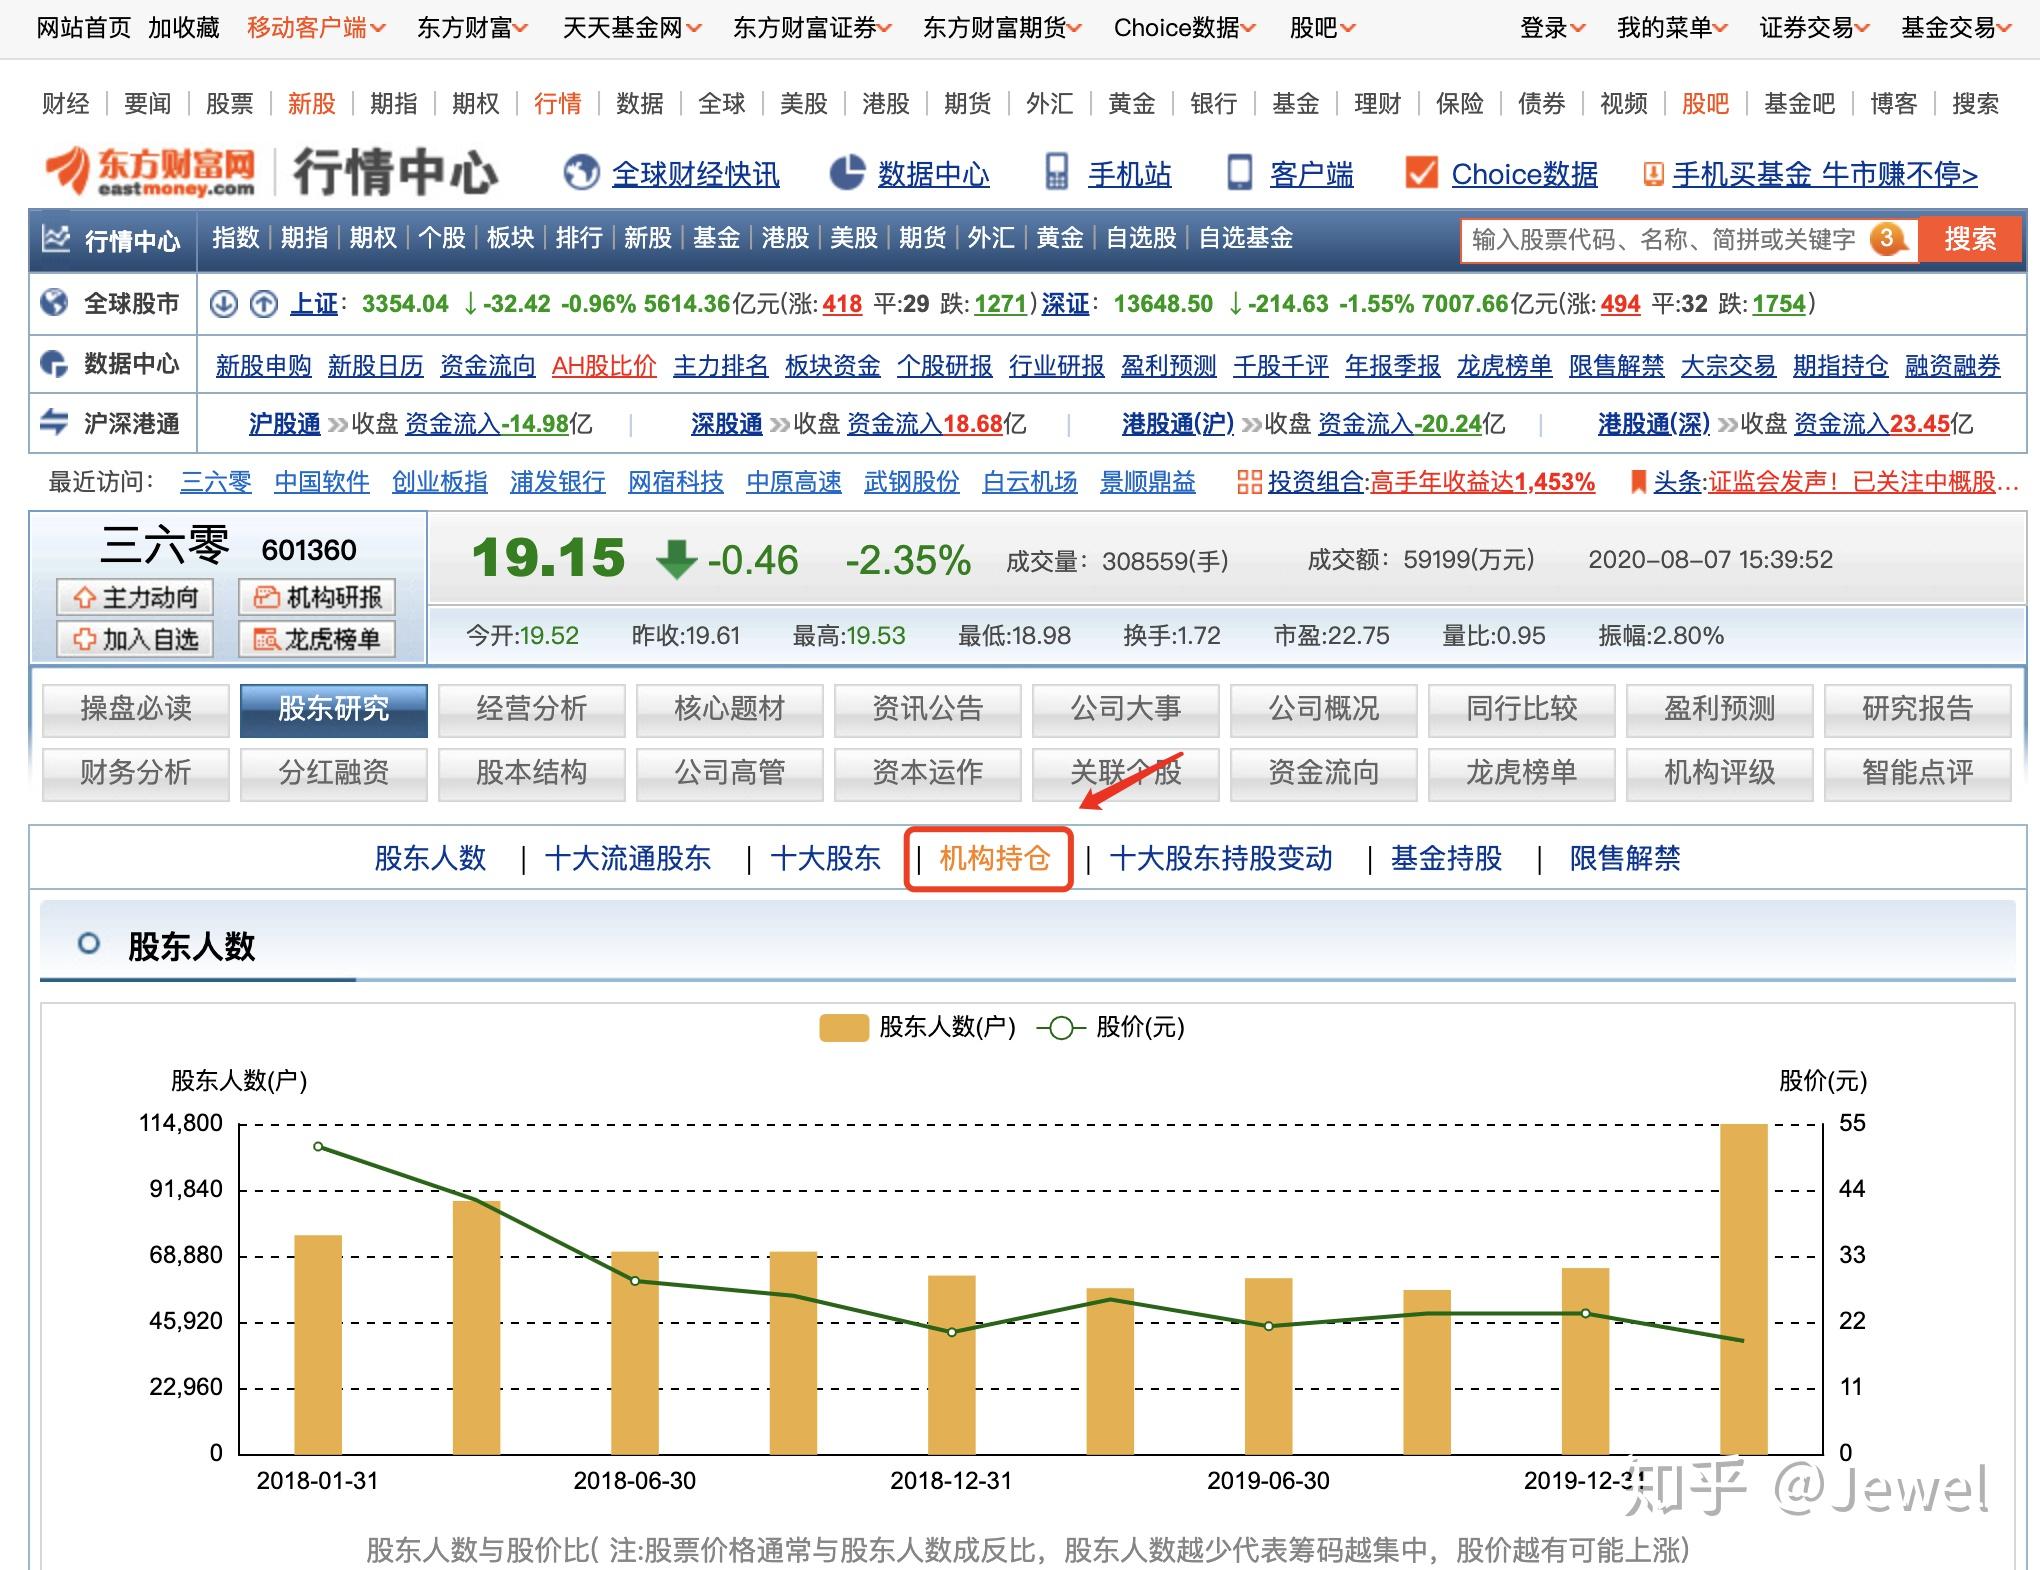Click the pie chart data center icon

847,173
